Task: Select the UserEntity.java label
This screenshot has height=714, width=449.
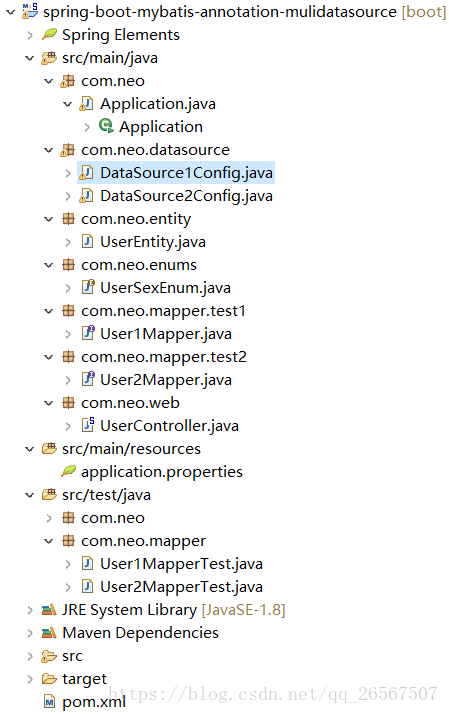Action: pos(153,242)
